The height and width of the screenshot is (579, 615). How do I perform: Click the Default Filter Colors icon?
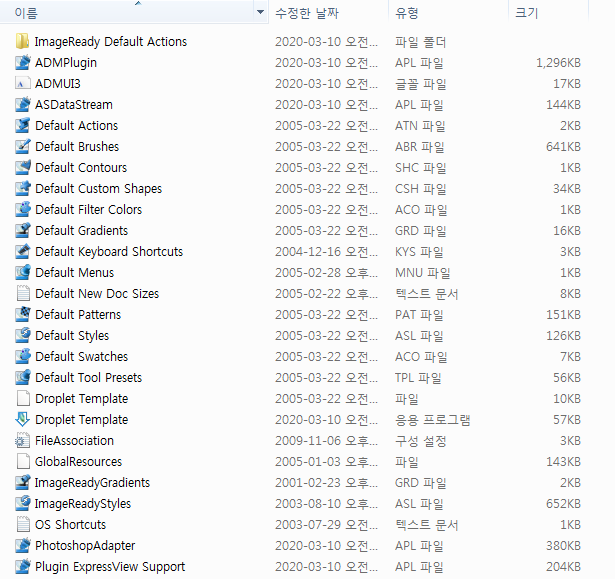click(23, 209)
